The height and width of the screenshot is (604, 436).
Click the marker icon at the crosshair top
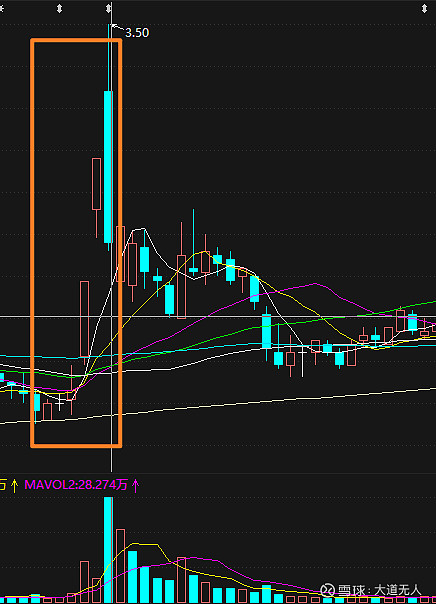click(x=109, y=8)
